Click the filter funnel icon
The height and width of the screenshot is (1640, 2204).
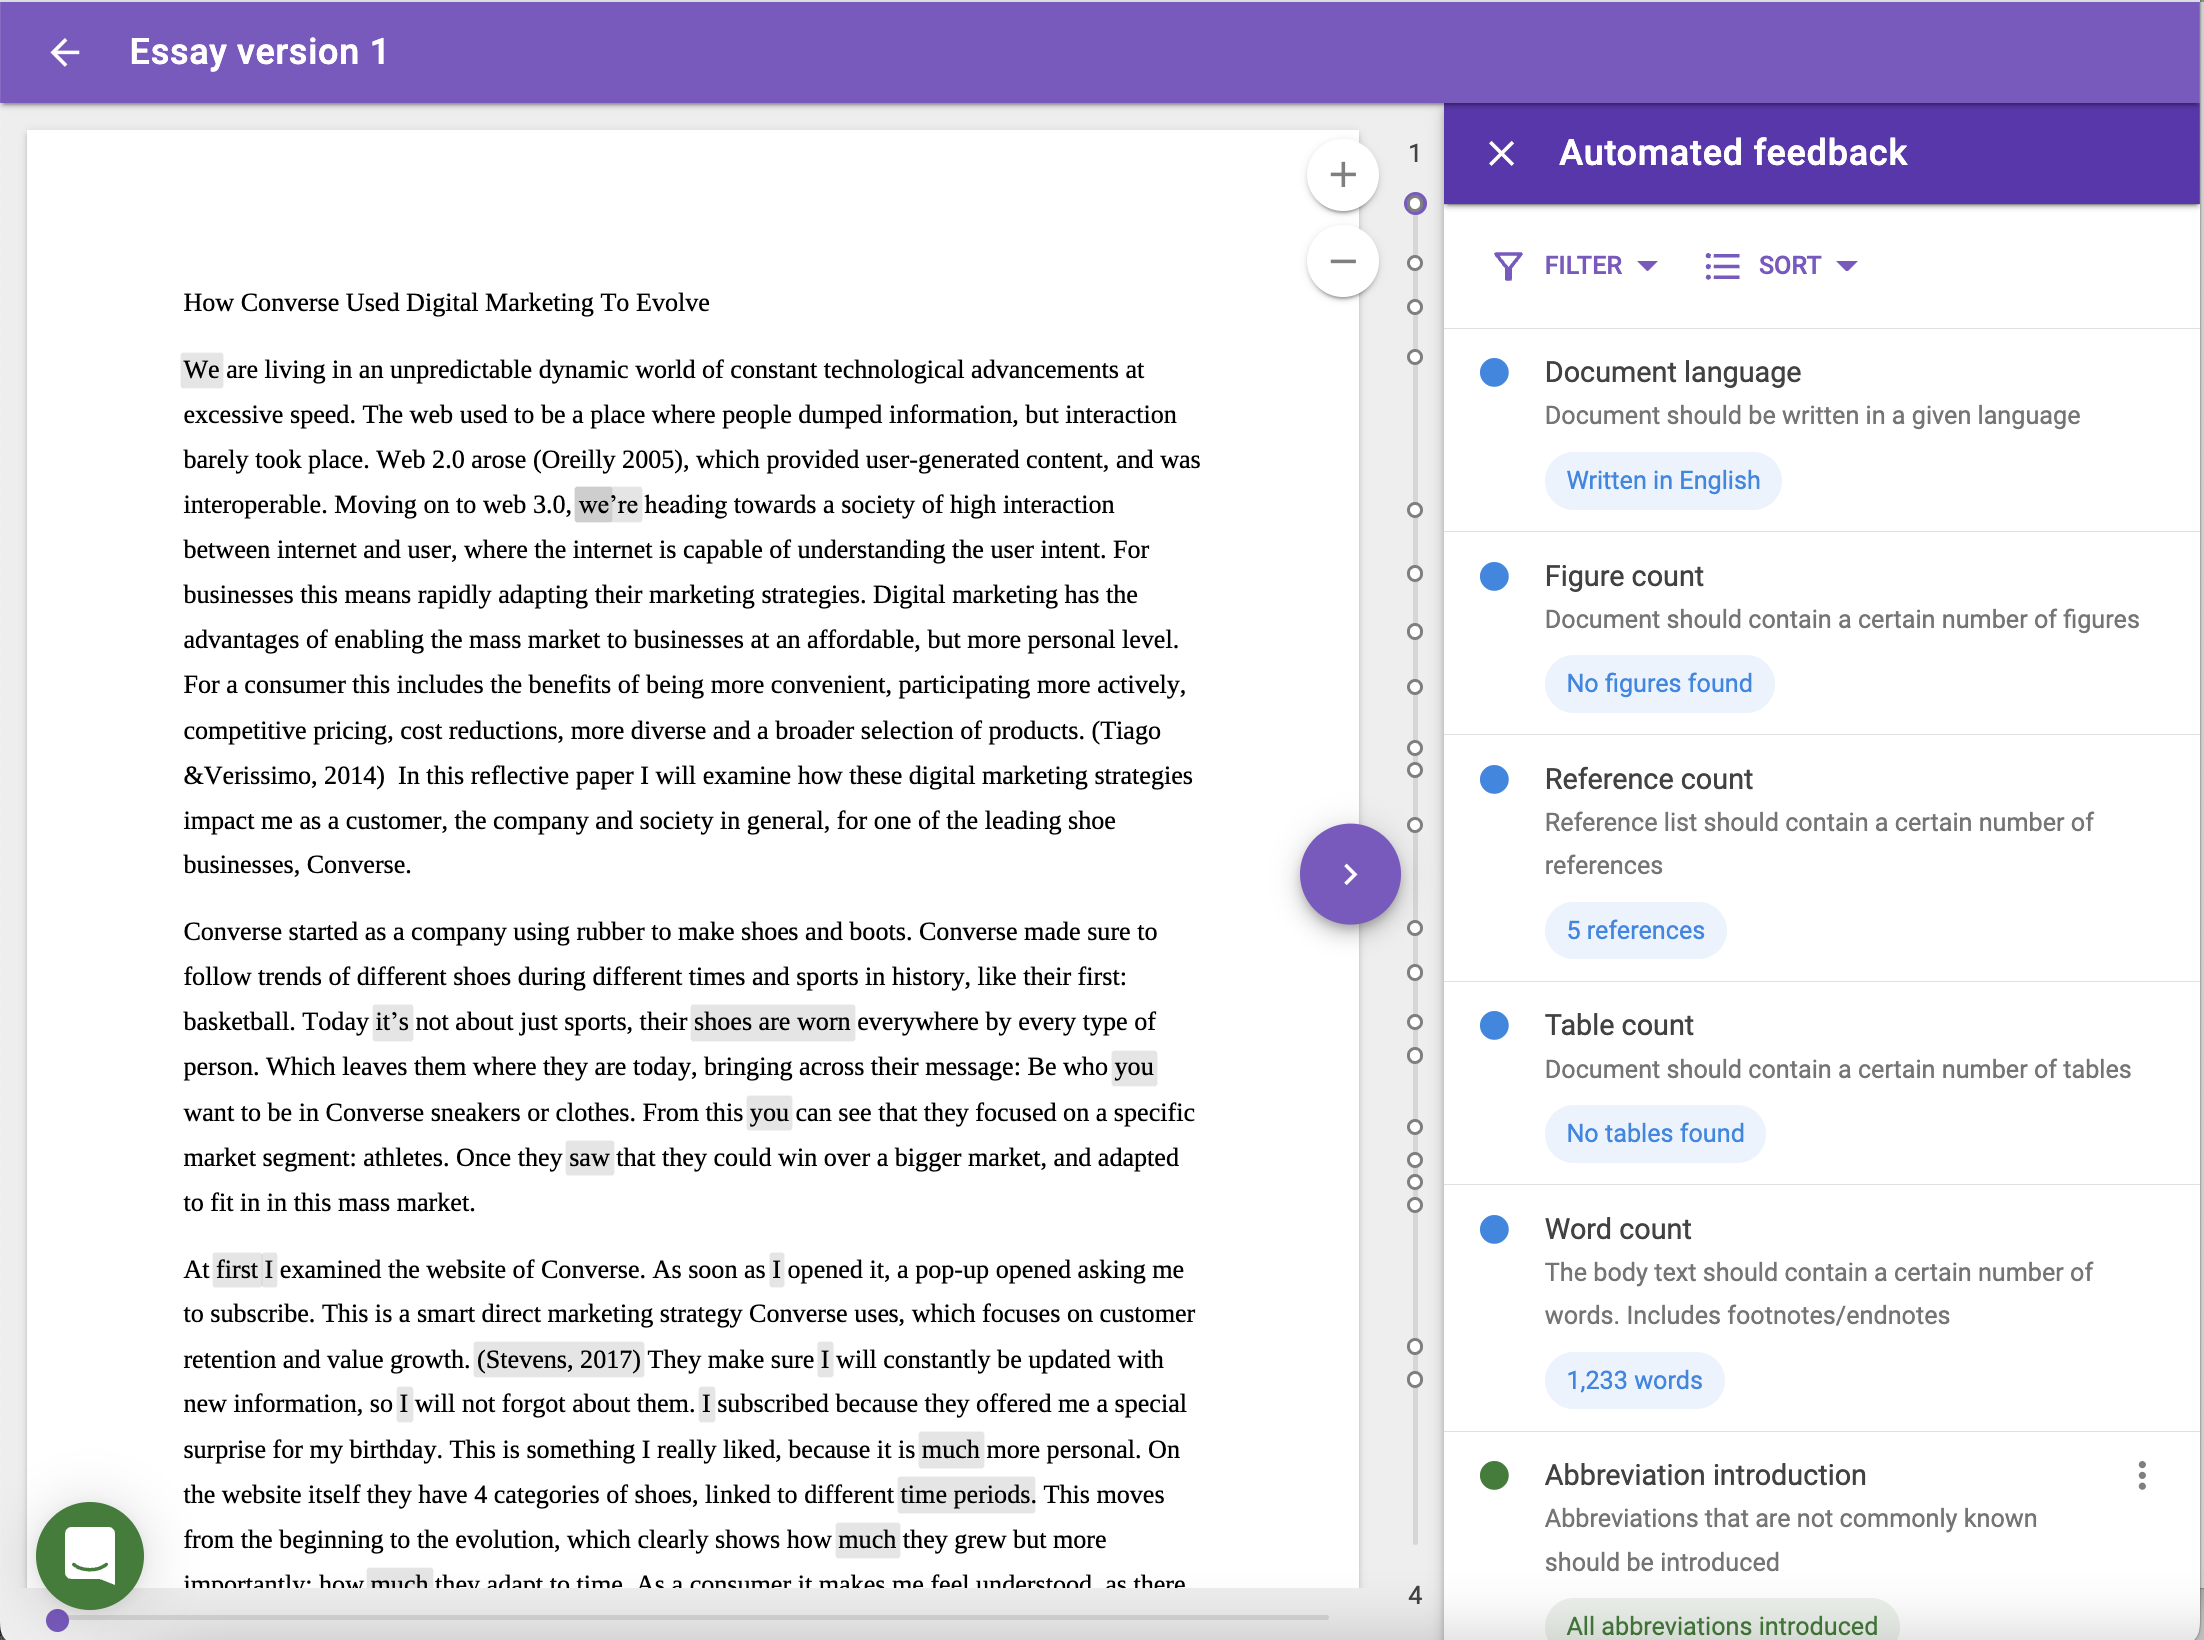(1508, 266)
